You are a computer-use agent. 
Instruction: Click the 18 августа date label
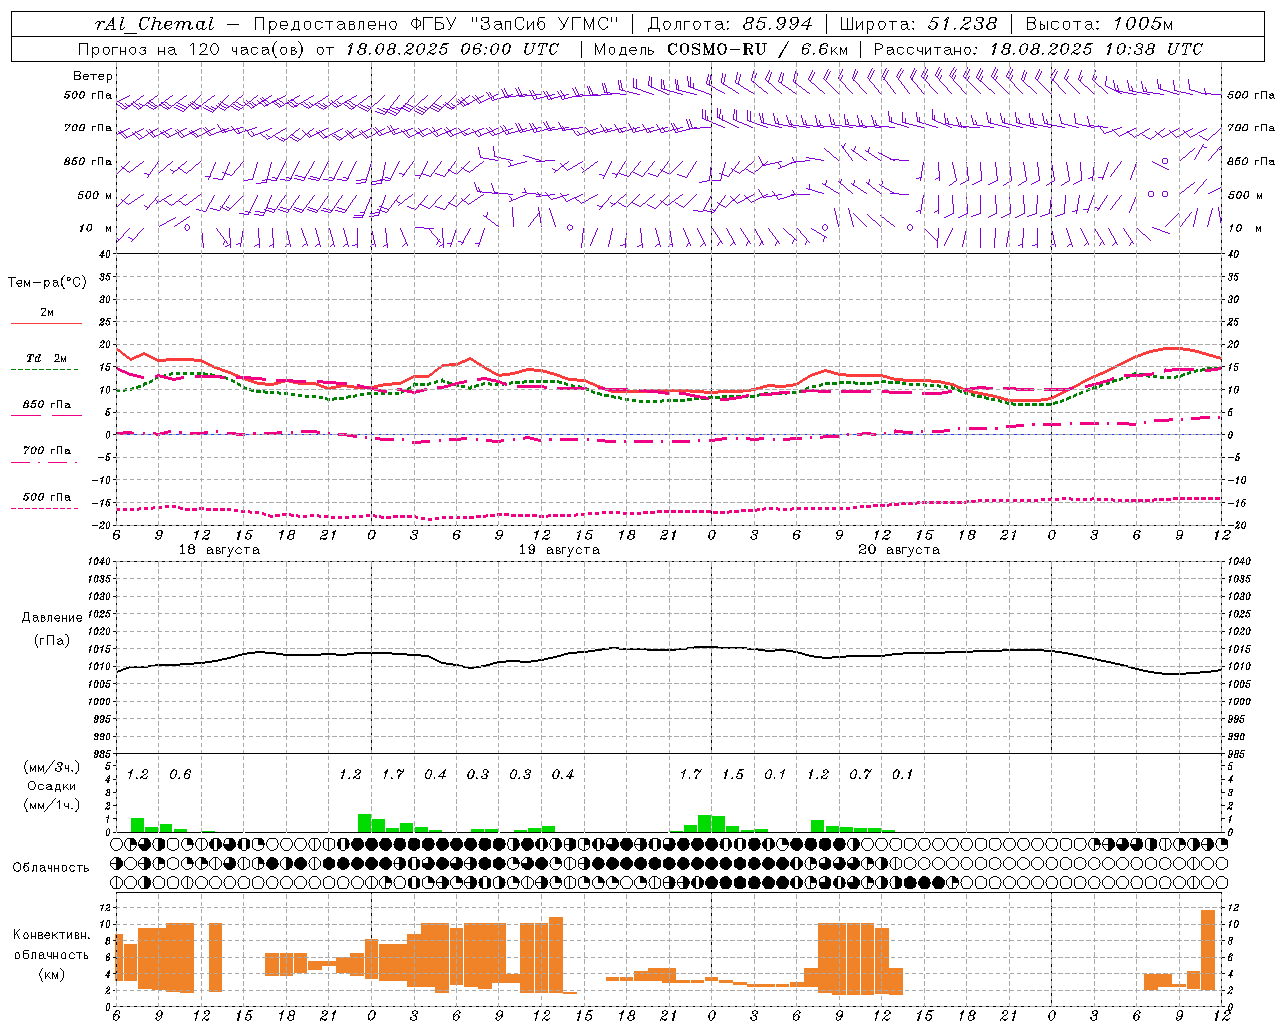[219, 550]
